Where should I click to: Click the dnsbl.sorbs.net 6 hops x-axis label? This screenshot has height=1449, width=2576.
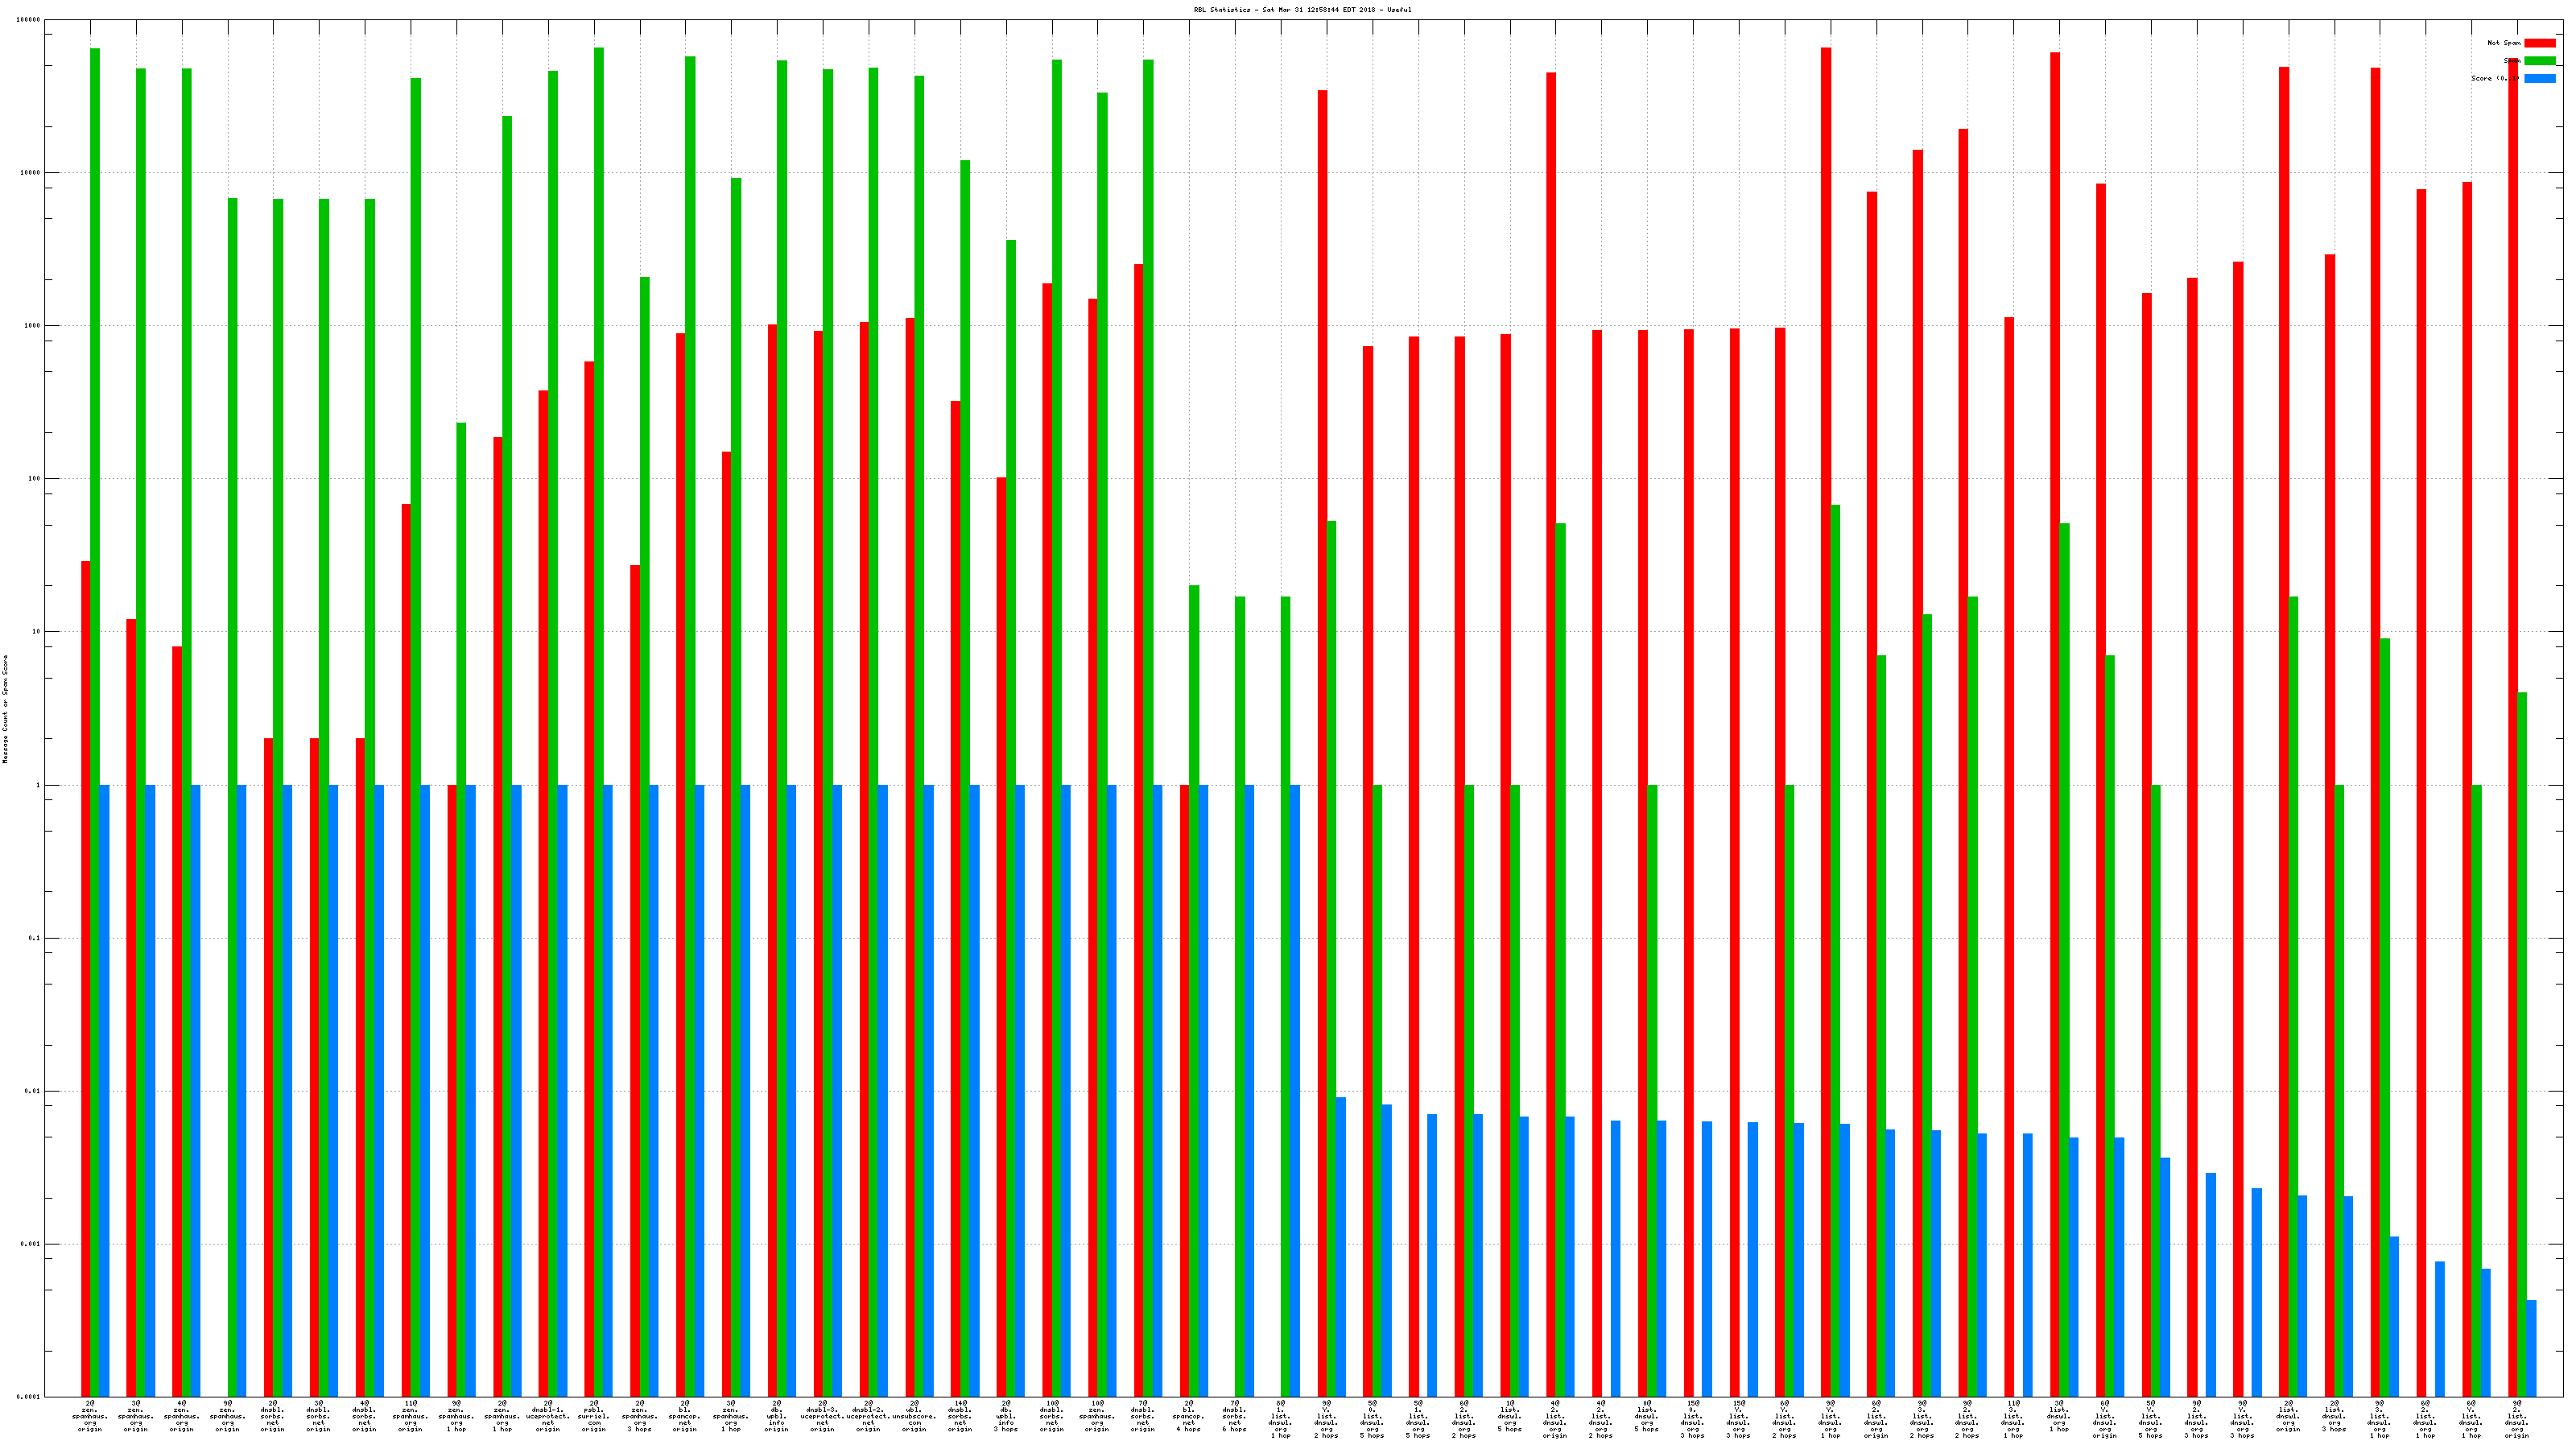1235,1416
